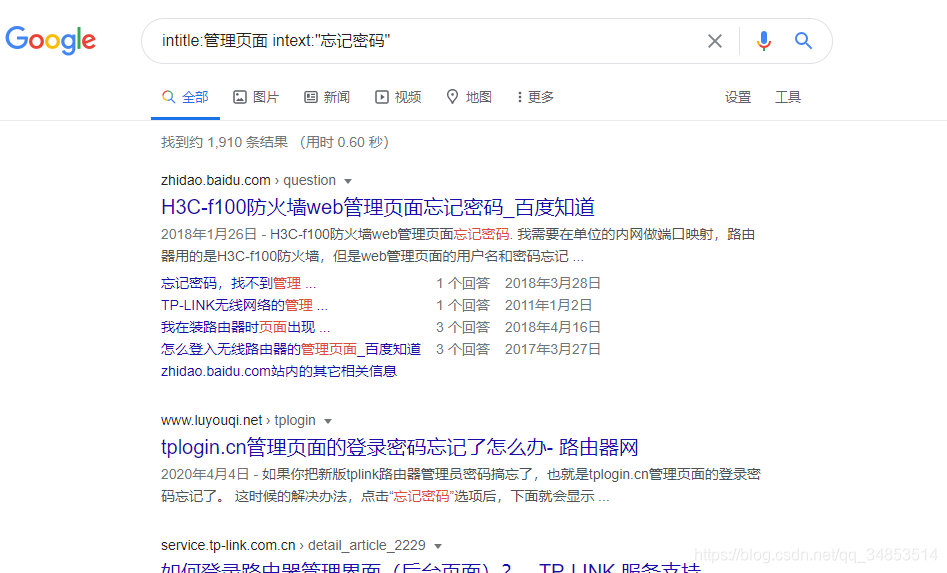Screen dimensions: 947x573
Task: Open H3C-f100防火墙web管理页面忘记密码 result
Action: click(x=377, y=207)
